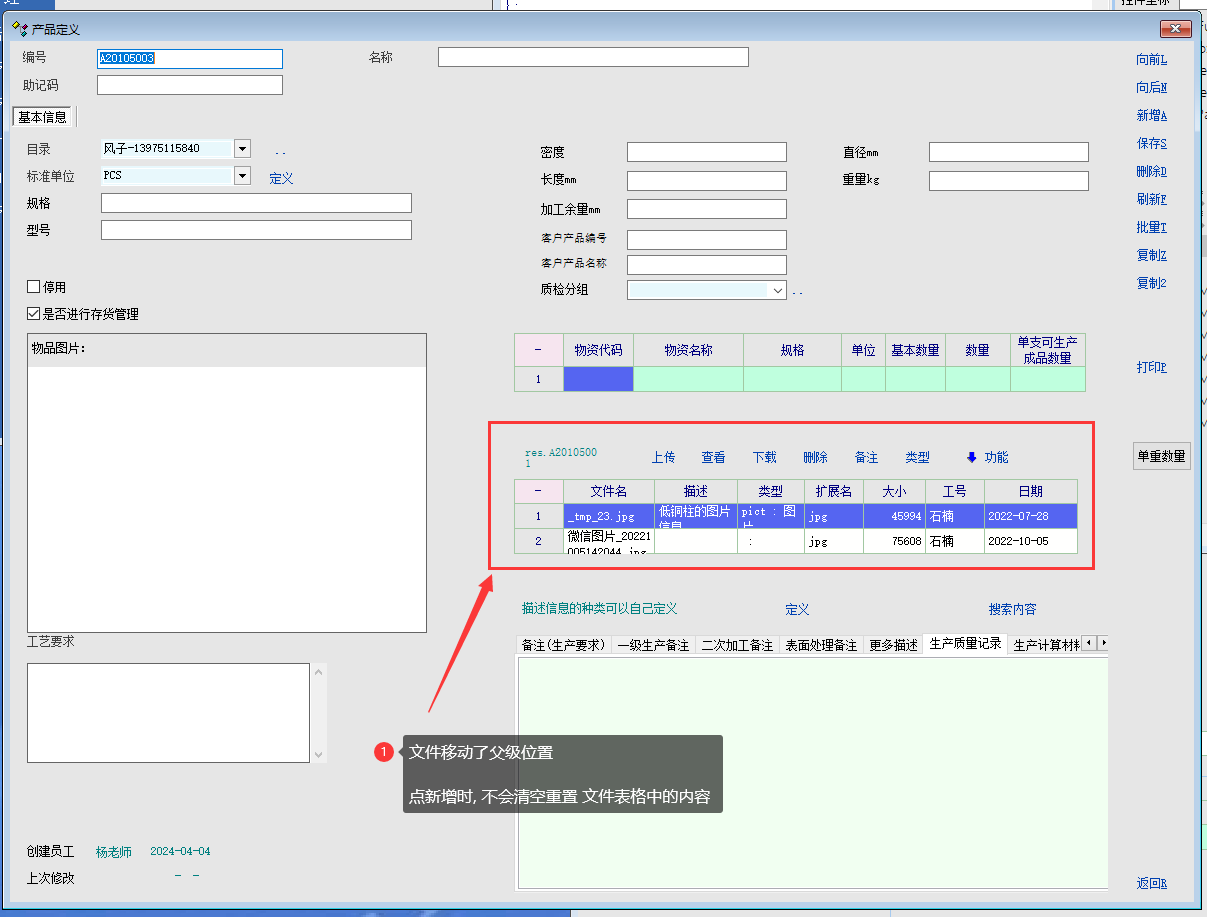This screenshot has height=917, width=1207.
Task: Click the 功能 down-arrow icon
Action: point(971,457)
